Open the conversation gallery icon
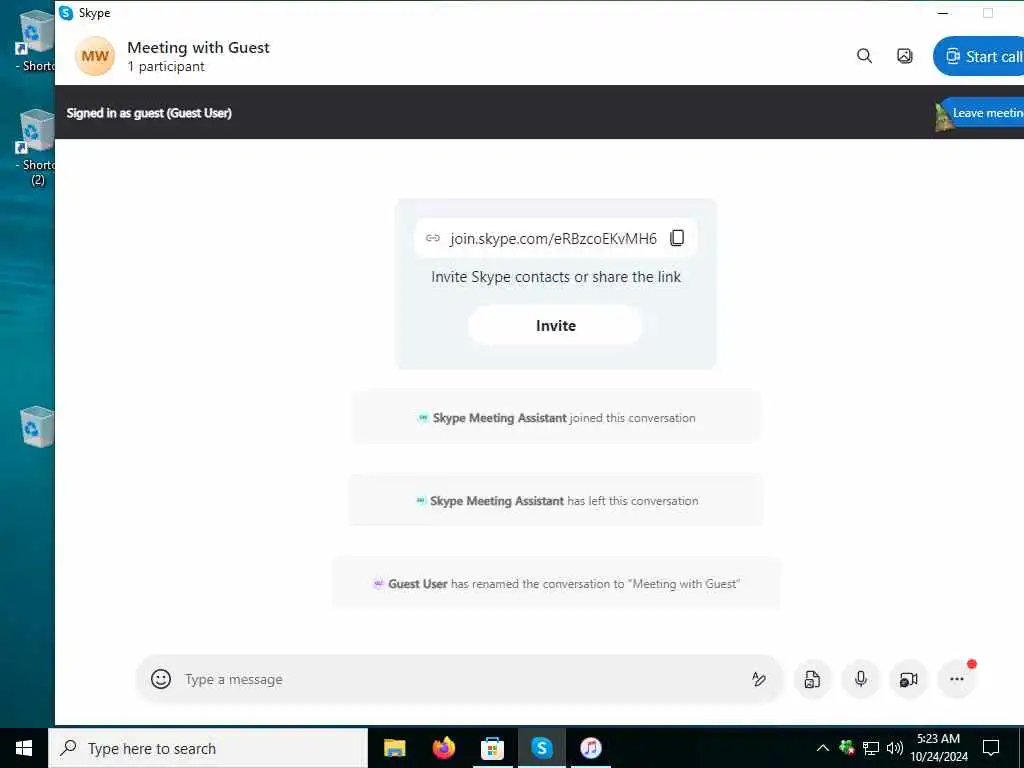1024x768 pixels. point(904,56)
